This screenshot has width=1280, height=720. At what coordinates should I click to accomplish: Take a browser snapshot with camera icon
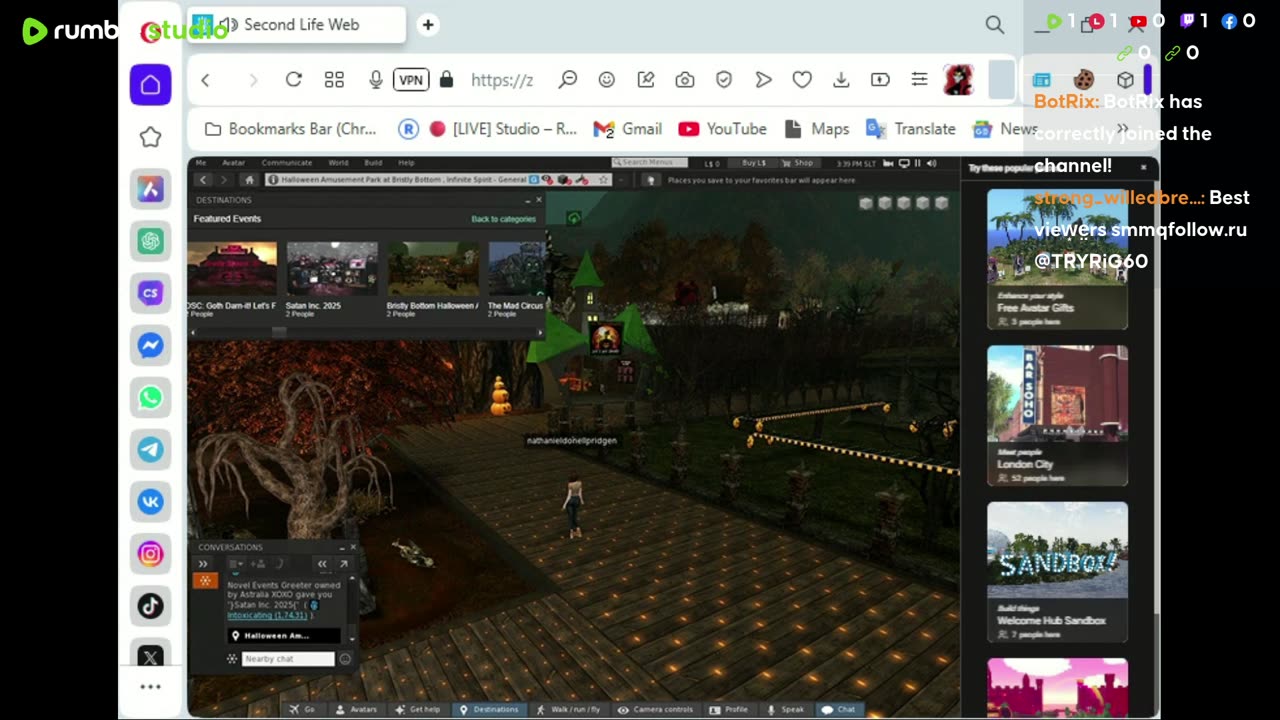pyautogui.click(x=685, y=79)
